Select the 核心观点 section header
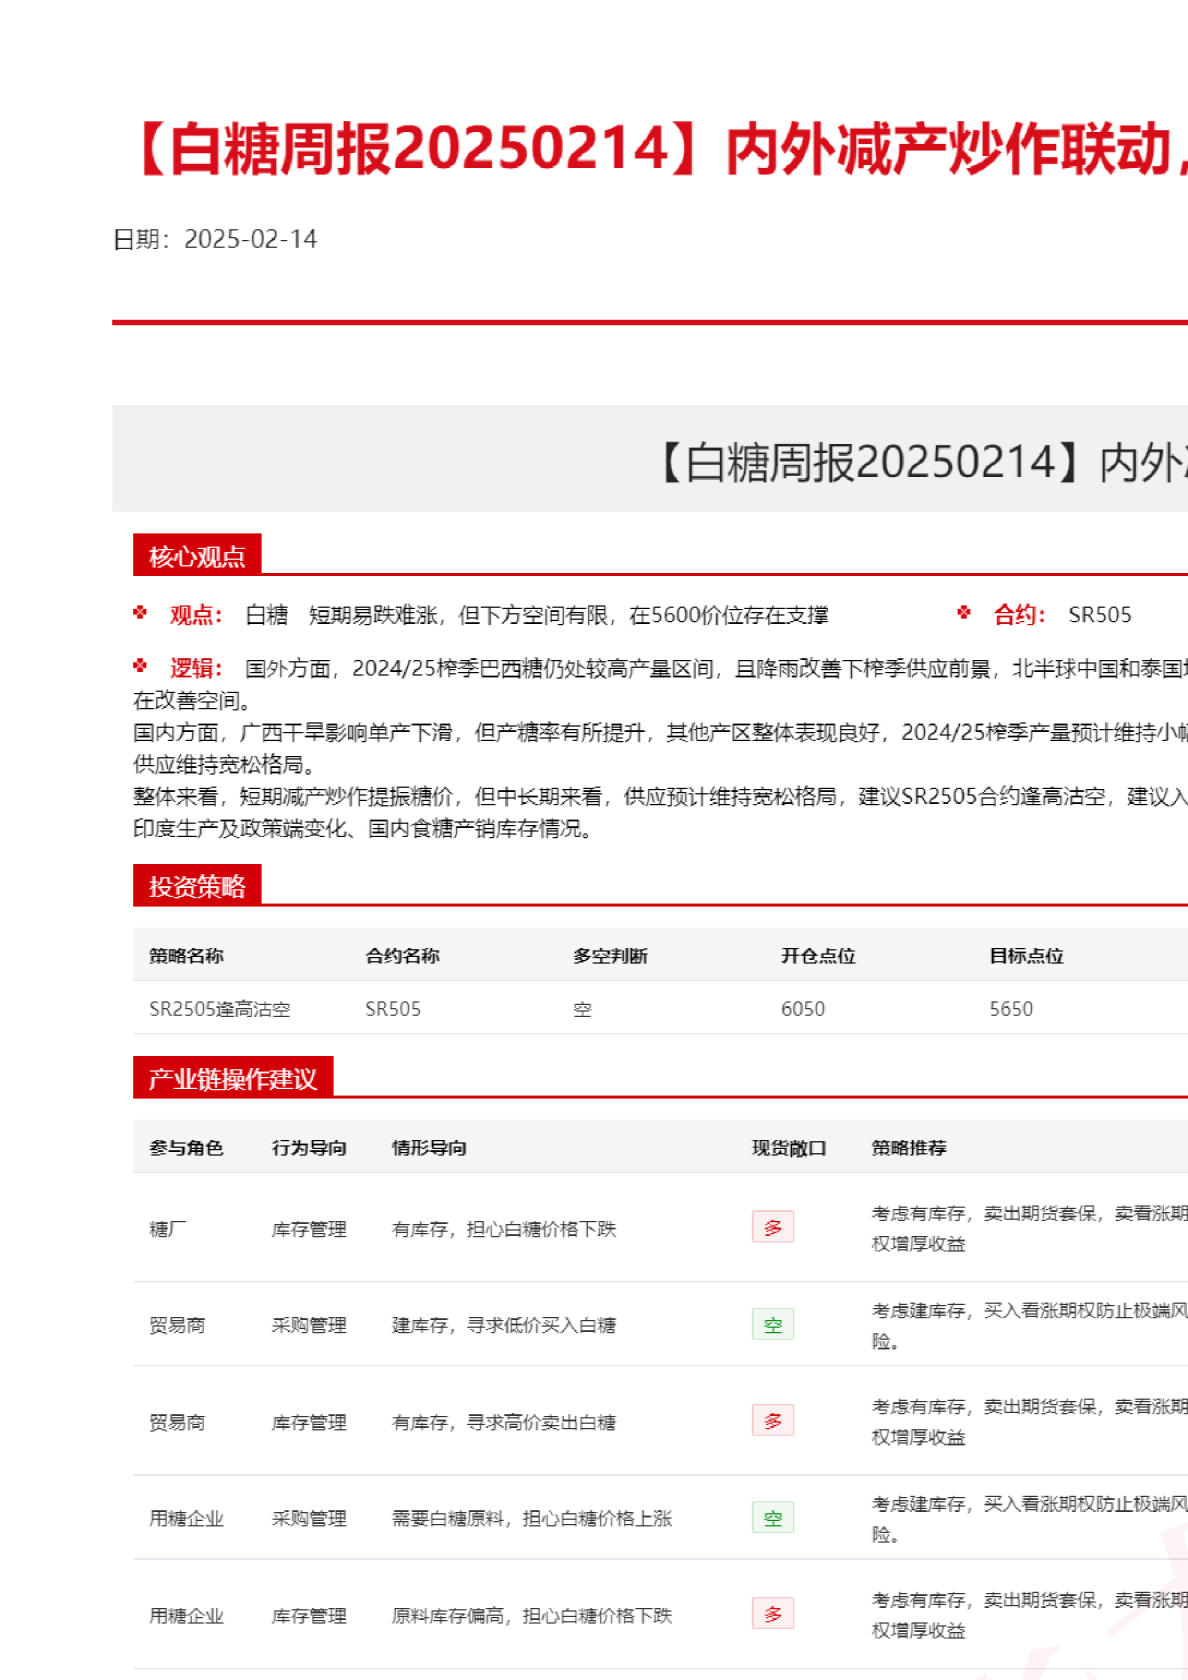 point(197,556)
